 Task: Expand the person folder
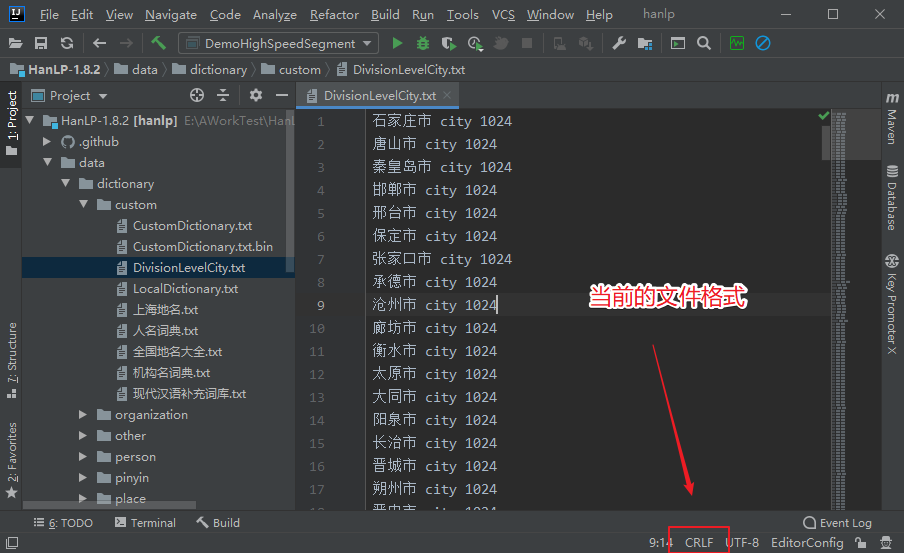[83, 457]
